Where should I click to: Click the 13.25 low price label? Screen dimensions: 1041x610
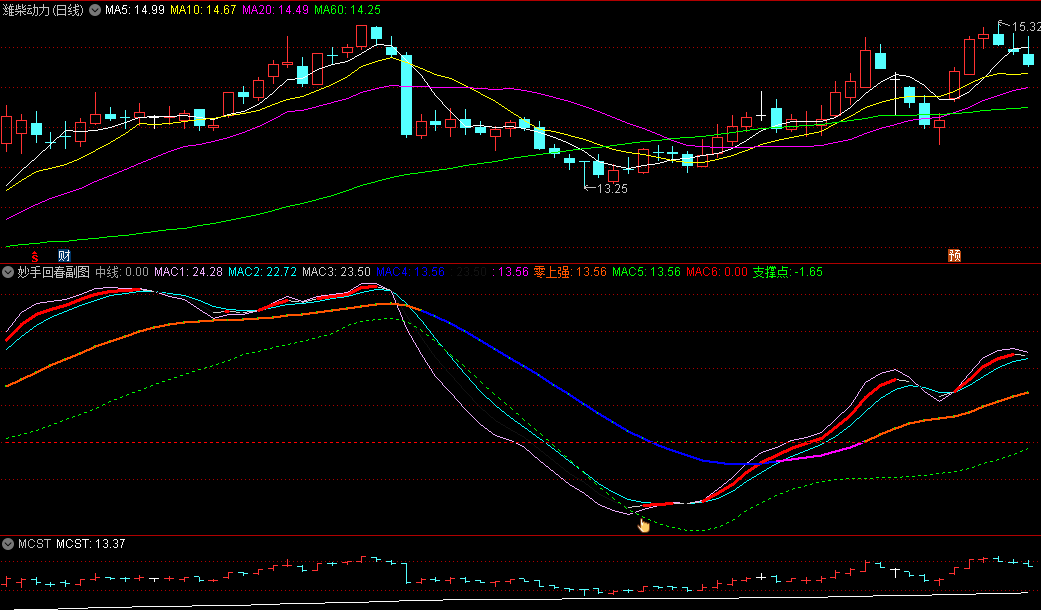click(612, 189)
